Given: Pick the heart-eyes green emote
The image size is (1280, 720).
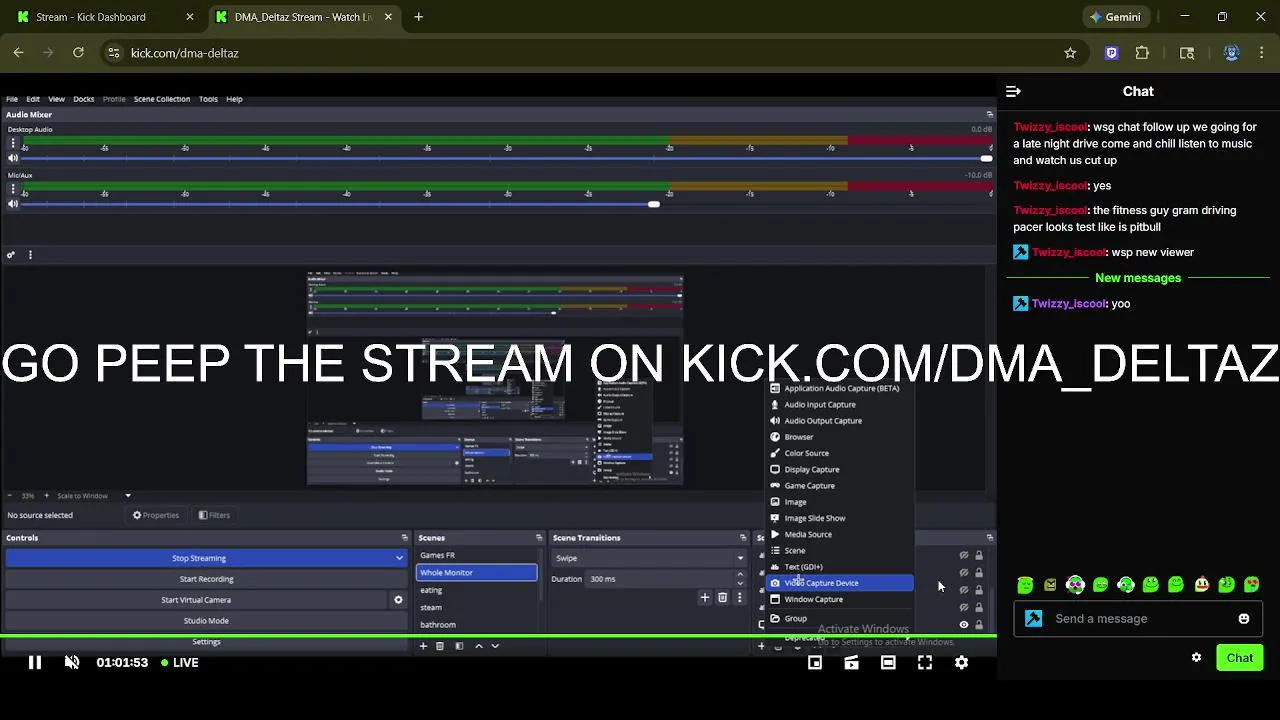Looking at the screenshot, I should [1251, 585].
